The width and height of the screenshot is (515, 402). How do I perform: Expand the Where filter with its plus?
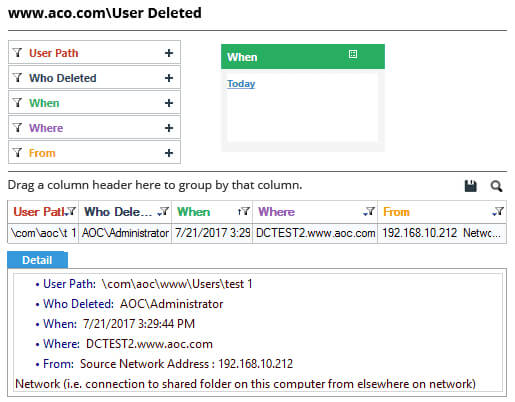[169, 128]
